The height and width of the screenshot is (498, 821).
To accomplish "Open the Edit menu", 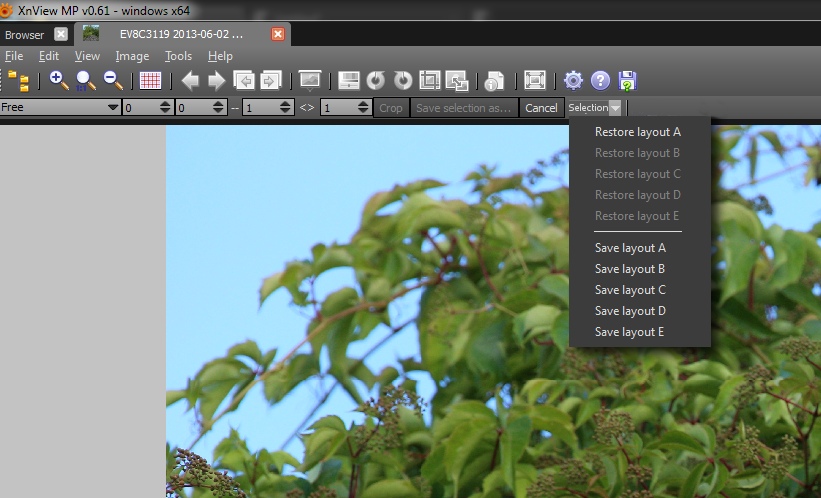I will 49,56.
